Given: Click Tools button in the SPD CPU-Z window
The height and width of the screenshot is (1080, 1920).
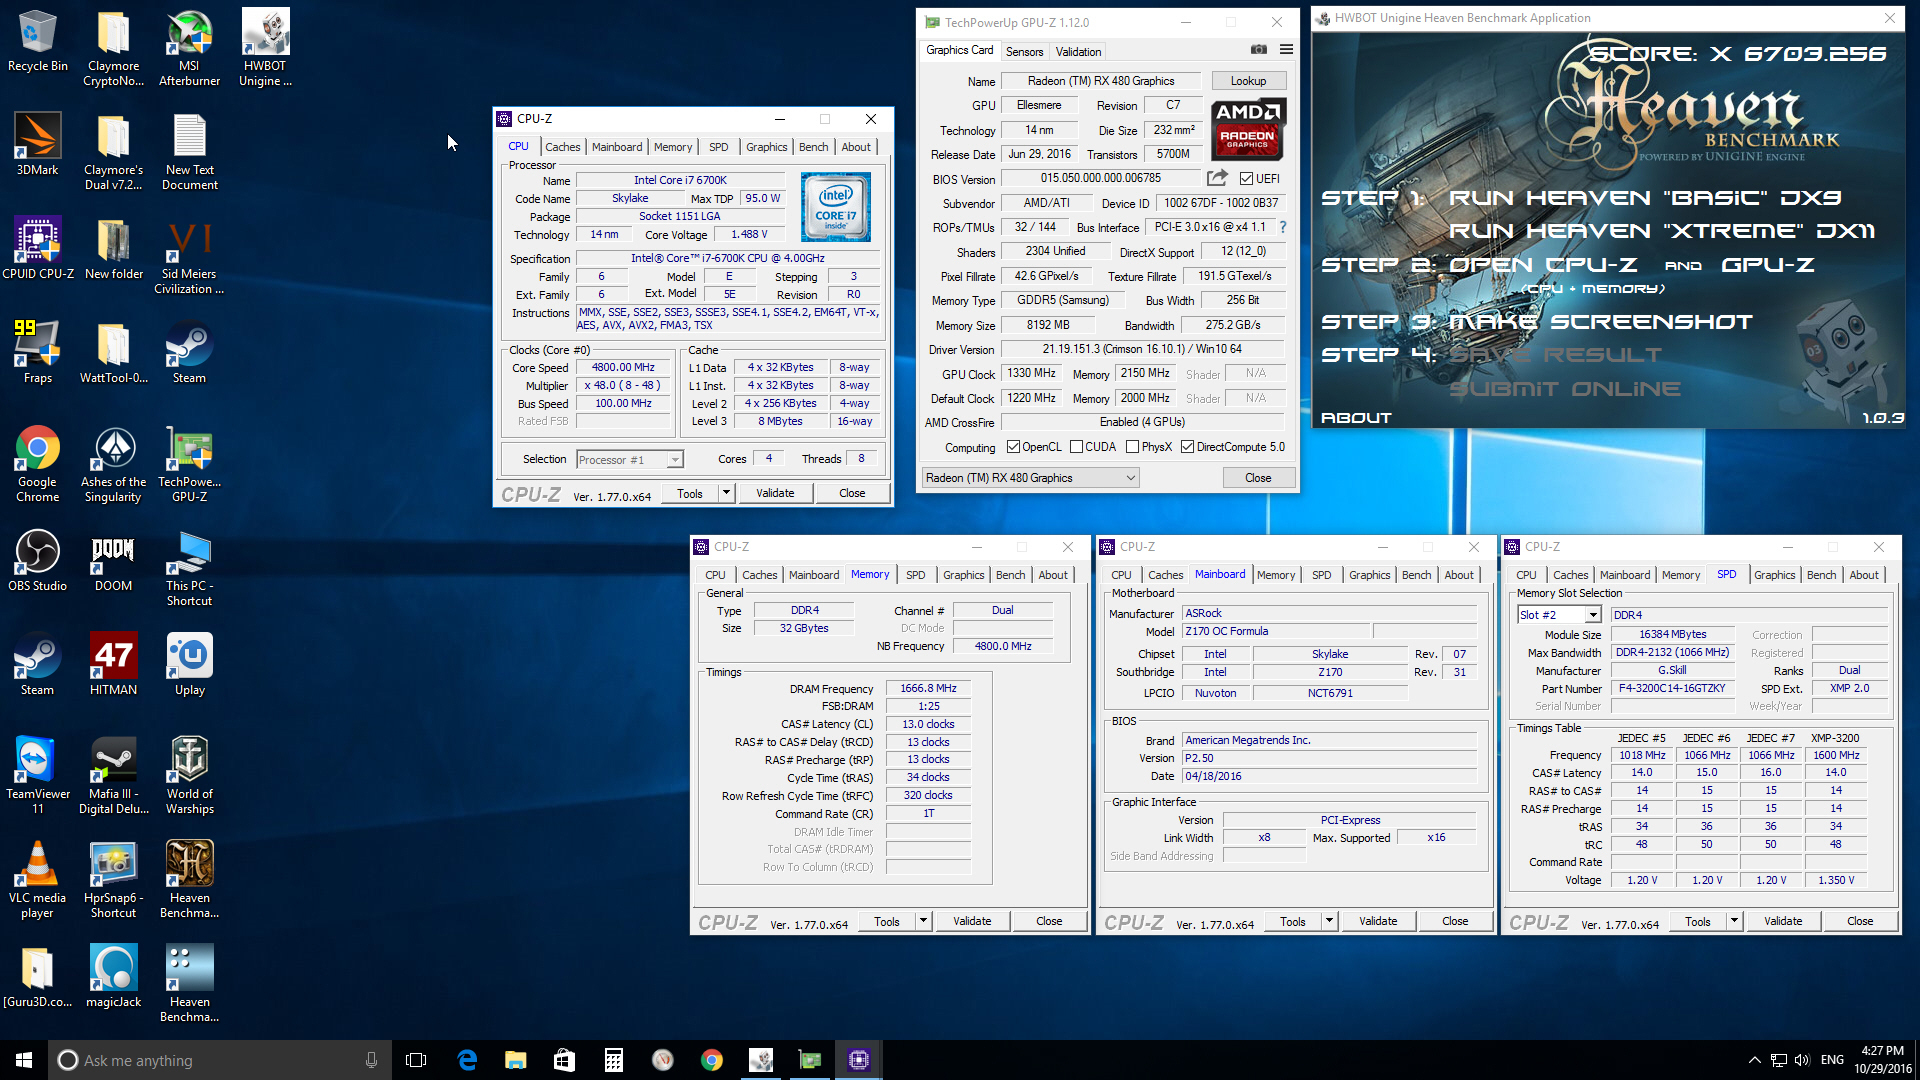Looking at the screenshot, I should (1698, 921).
